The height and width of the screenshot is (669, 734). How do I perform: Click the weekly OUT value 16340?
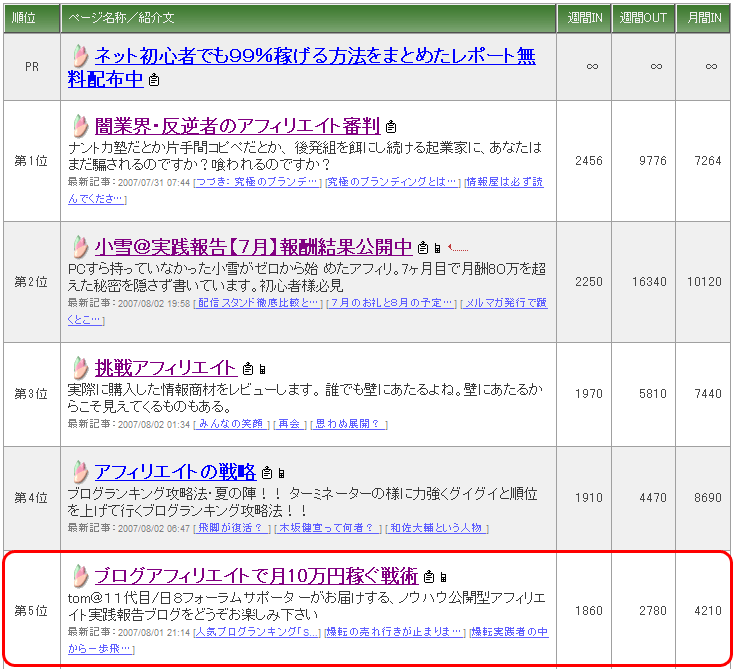[x=649, y=281]
